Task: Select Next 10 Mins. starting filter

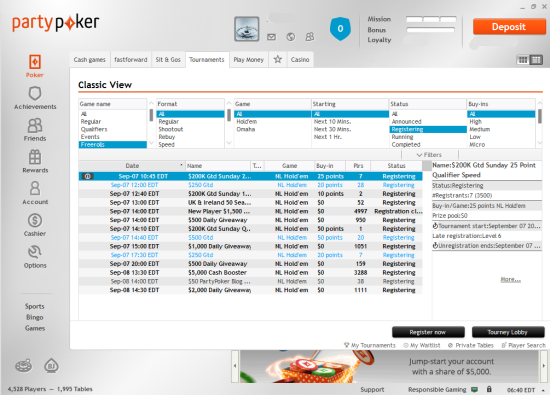Action: point(350,121)
